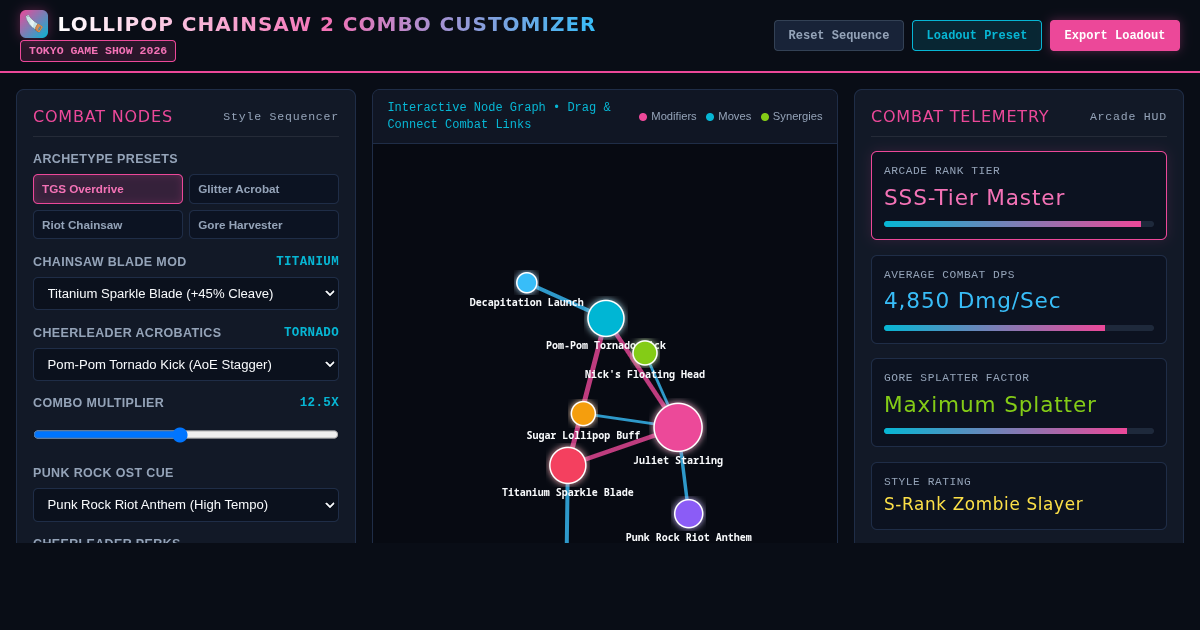Image resolution: width=1200 pixels, height=630 pixels.
Task: Expand the Cheerleader Acrobatics dropdown
Action: (x=186, y=365)
